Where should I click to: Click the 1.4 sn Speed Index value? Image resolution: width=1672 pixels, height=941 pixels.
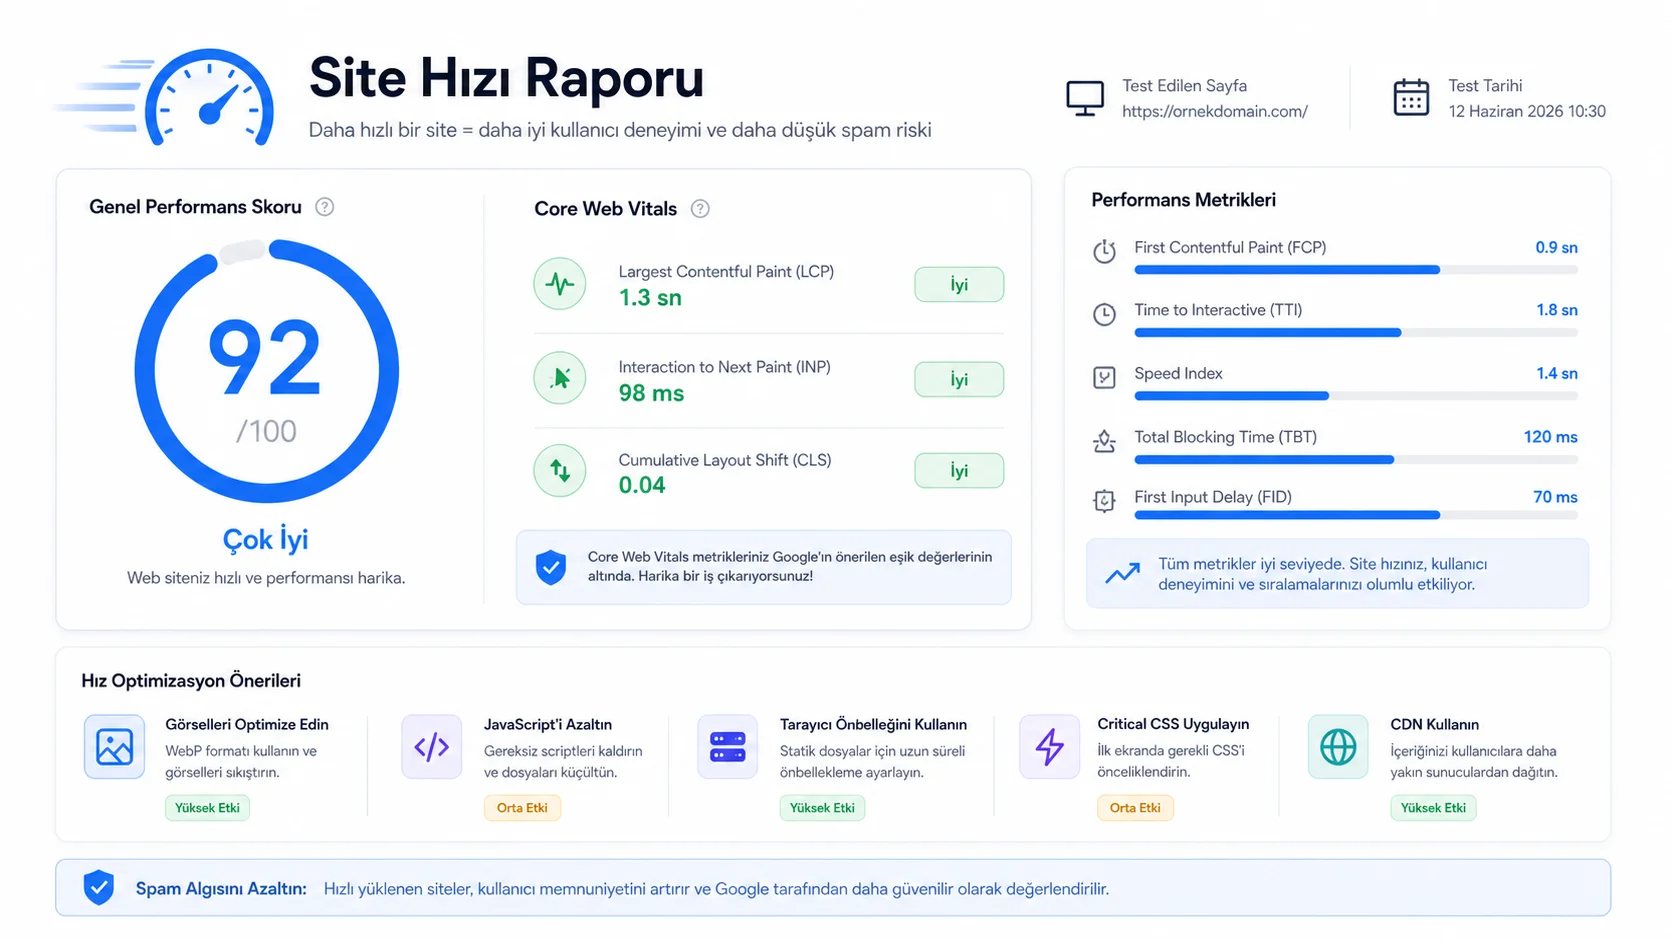point(1557,373)
